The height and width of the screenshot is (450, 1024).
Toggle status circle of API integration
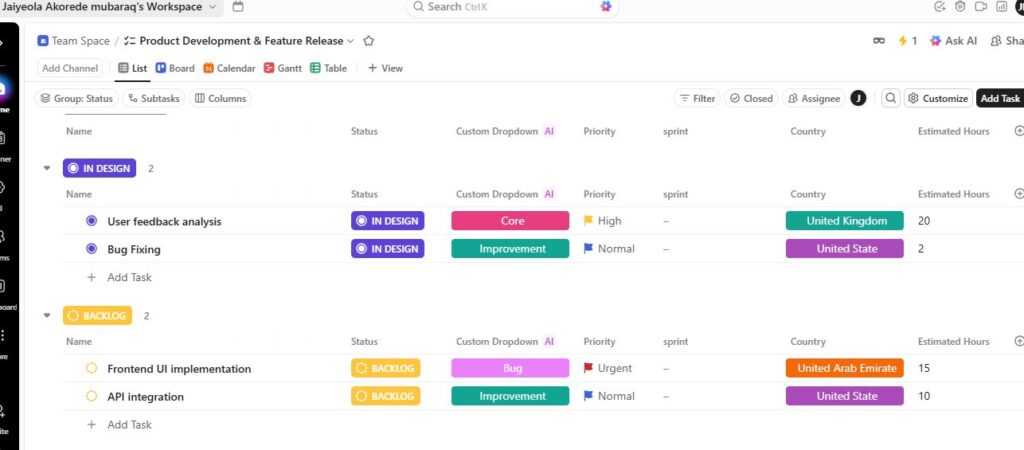(91, 396)
